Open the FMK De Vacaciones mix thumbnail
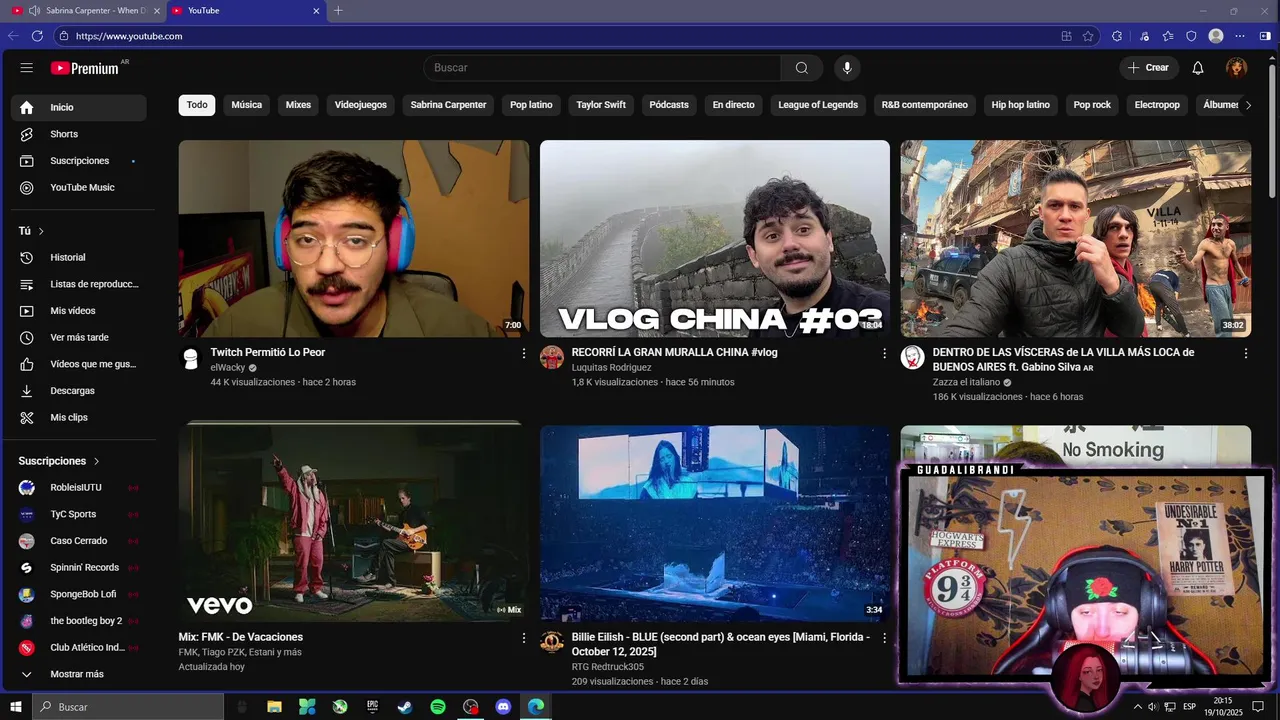This screenshot has height=720, width=1280. pos(354,523)
